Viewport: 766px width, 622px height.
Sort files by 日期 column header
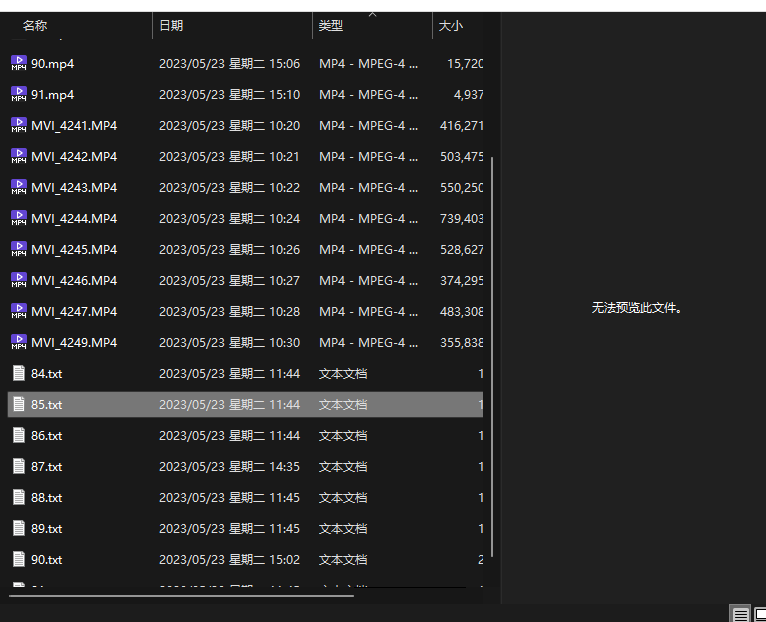tap(171, 26)
